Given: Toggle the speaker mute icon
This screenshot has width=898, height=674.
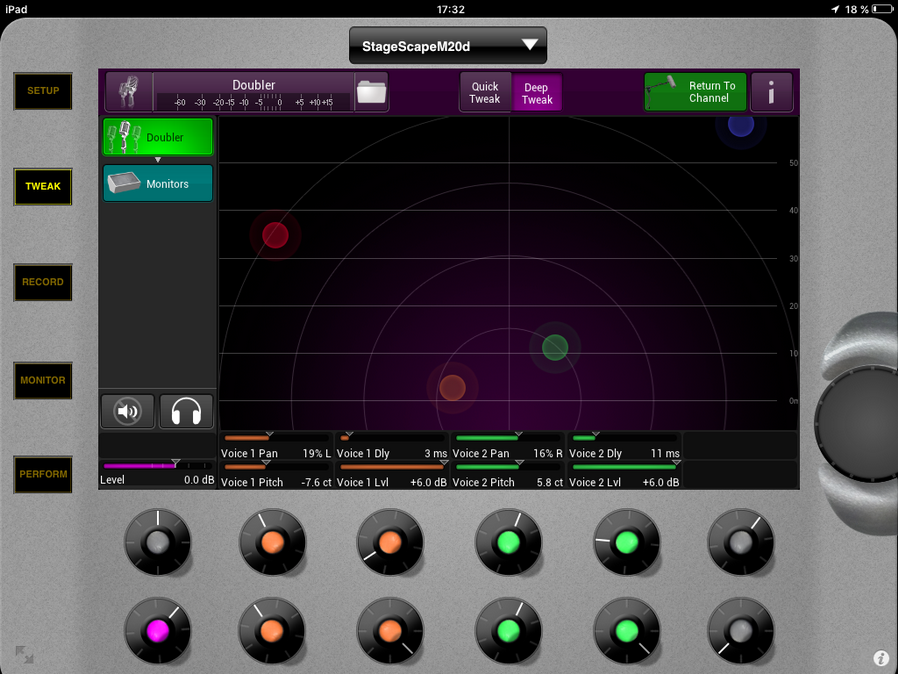Looking at the screenshot, I should tap(128, 411).
